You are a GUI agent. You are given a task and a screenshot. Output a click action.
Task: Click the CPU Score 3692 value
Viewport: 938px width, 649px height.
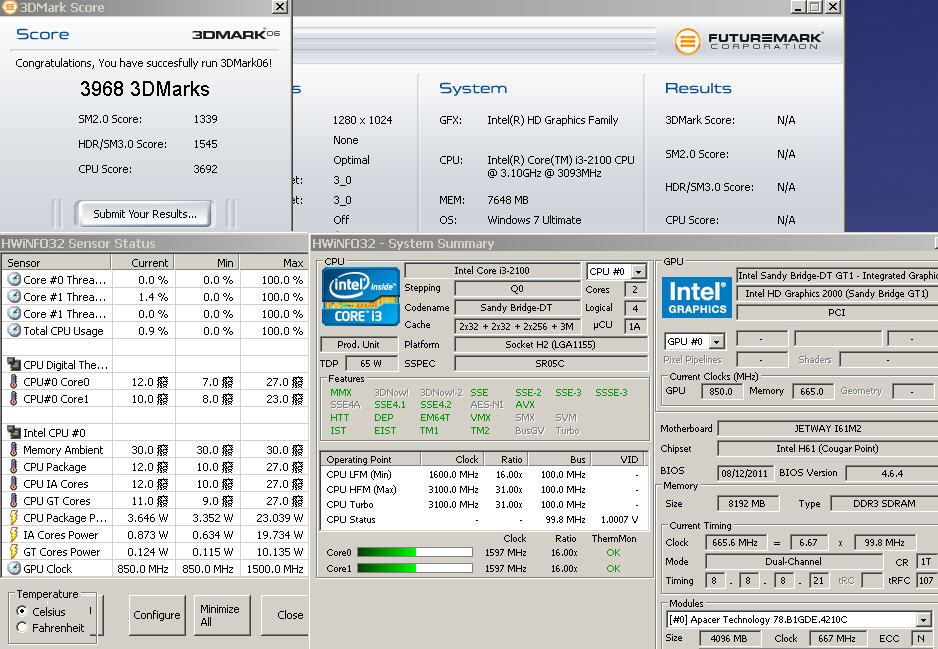(x=205, y=169)
